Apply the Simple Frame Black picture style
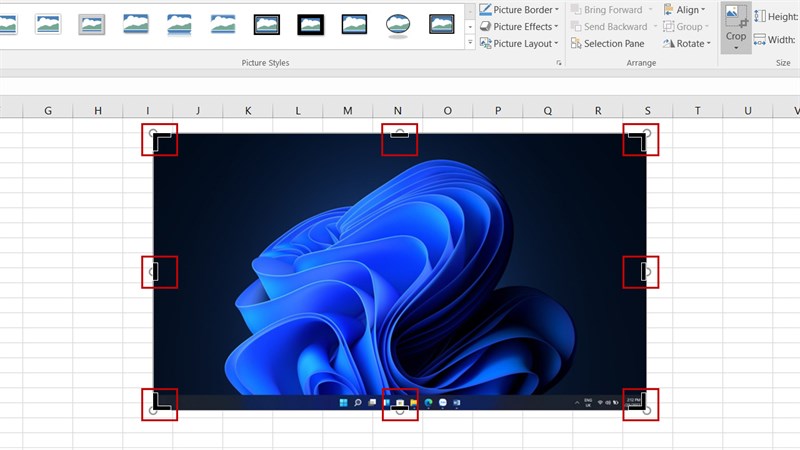Screen dimensions: 800x450 coord(354,24)
